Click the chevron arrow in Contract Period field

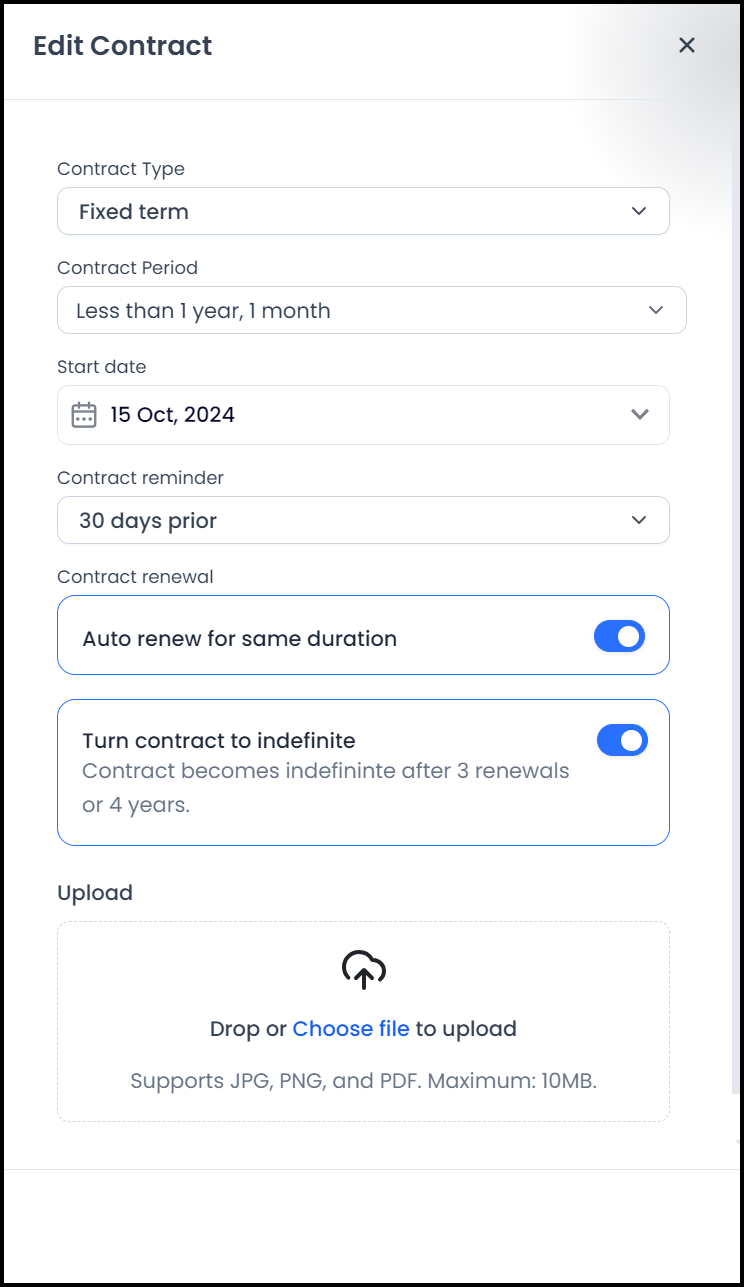[x=656, y=310]
